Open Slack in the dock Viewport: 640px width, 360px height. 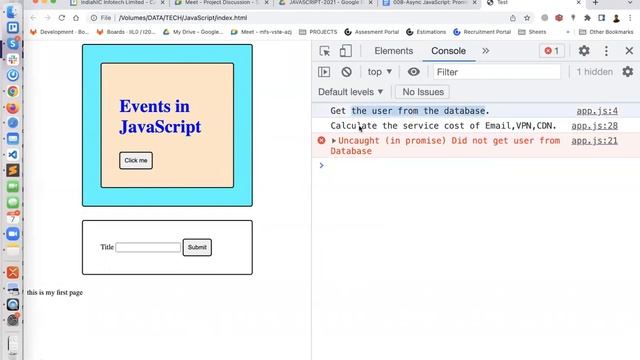click(13, 60)
